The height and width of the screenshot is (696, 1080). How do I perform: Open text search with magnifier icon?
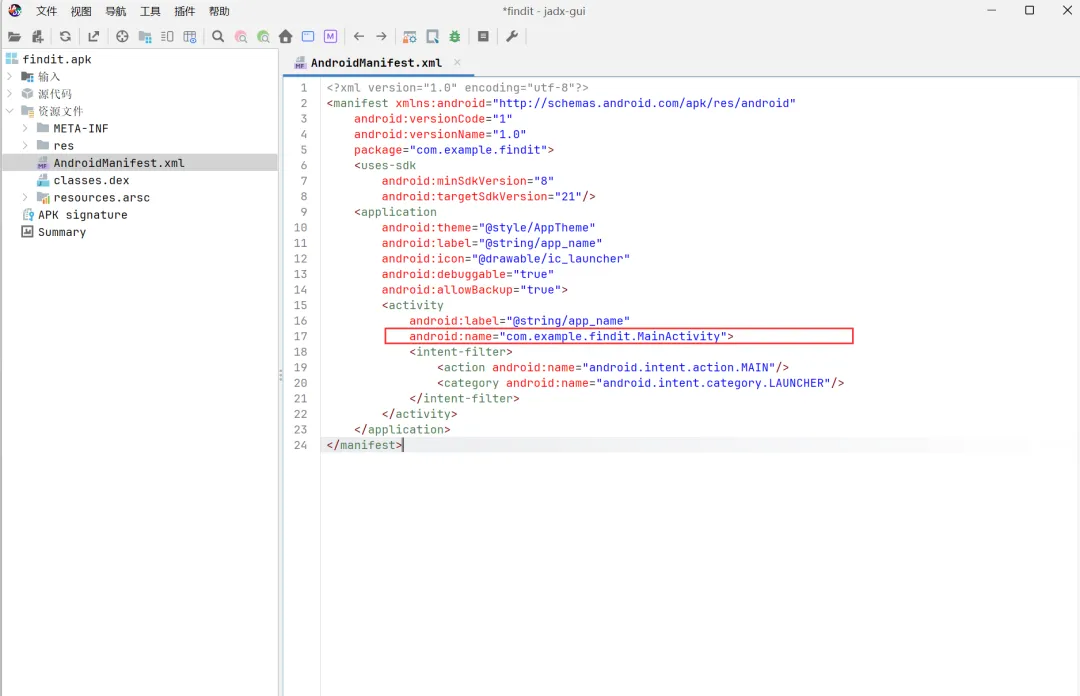[218, 37]
